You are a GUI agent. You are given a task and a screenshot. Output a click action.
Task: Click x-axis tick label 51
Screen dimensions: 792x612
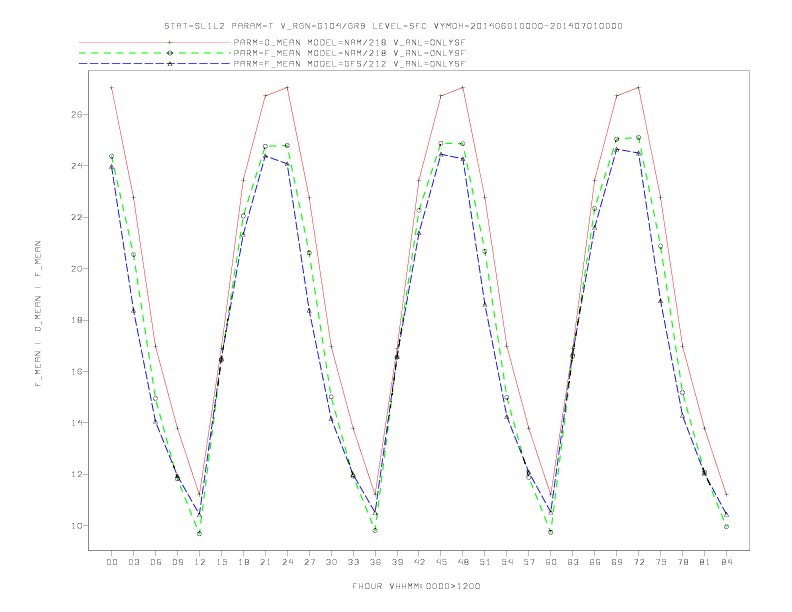pos(485,562)
